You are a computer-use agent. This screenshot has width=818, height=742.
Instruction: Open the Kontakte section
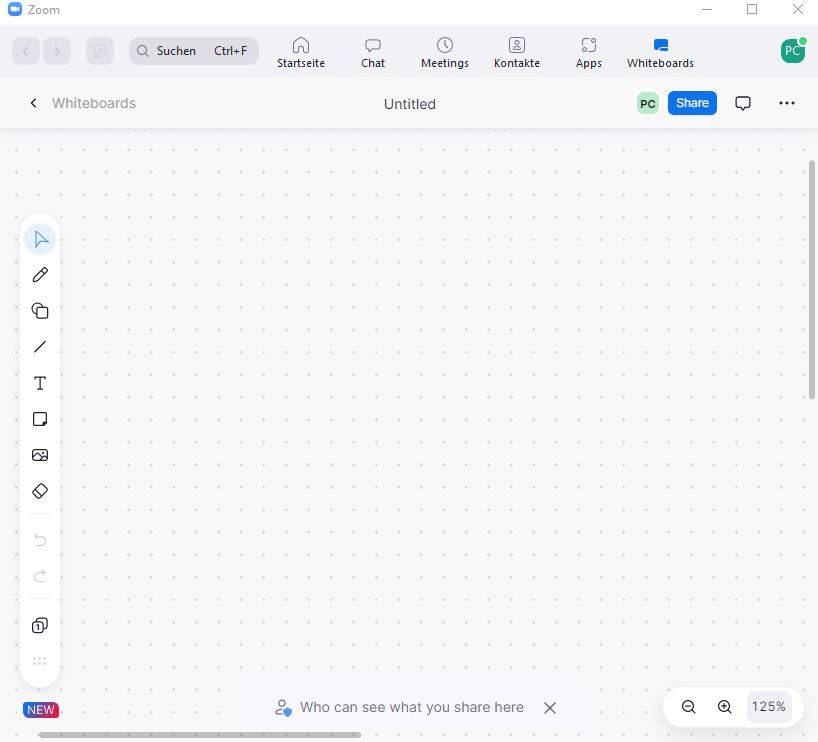pos(516,51)
